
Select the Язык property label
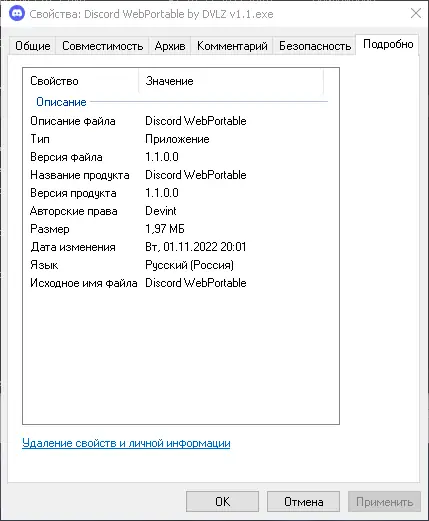coord(44,265)
